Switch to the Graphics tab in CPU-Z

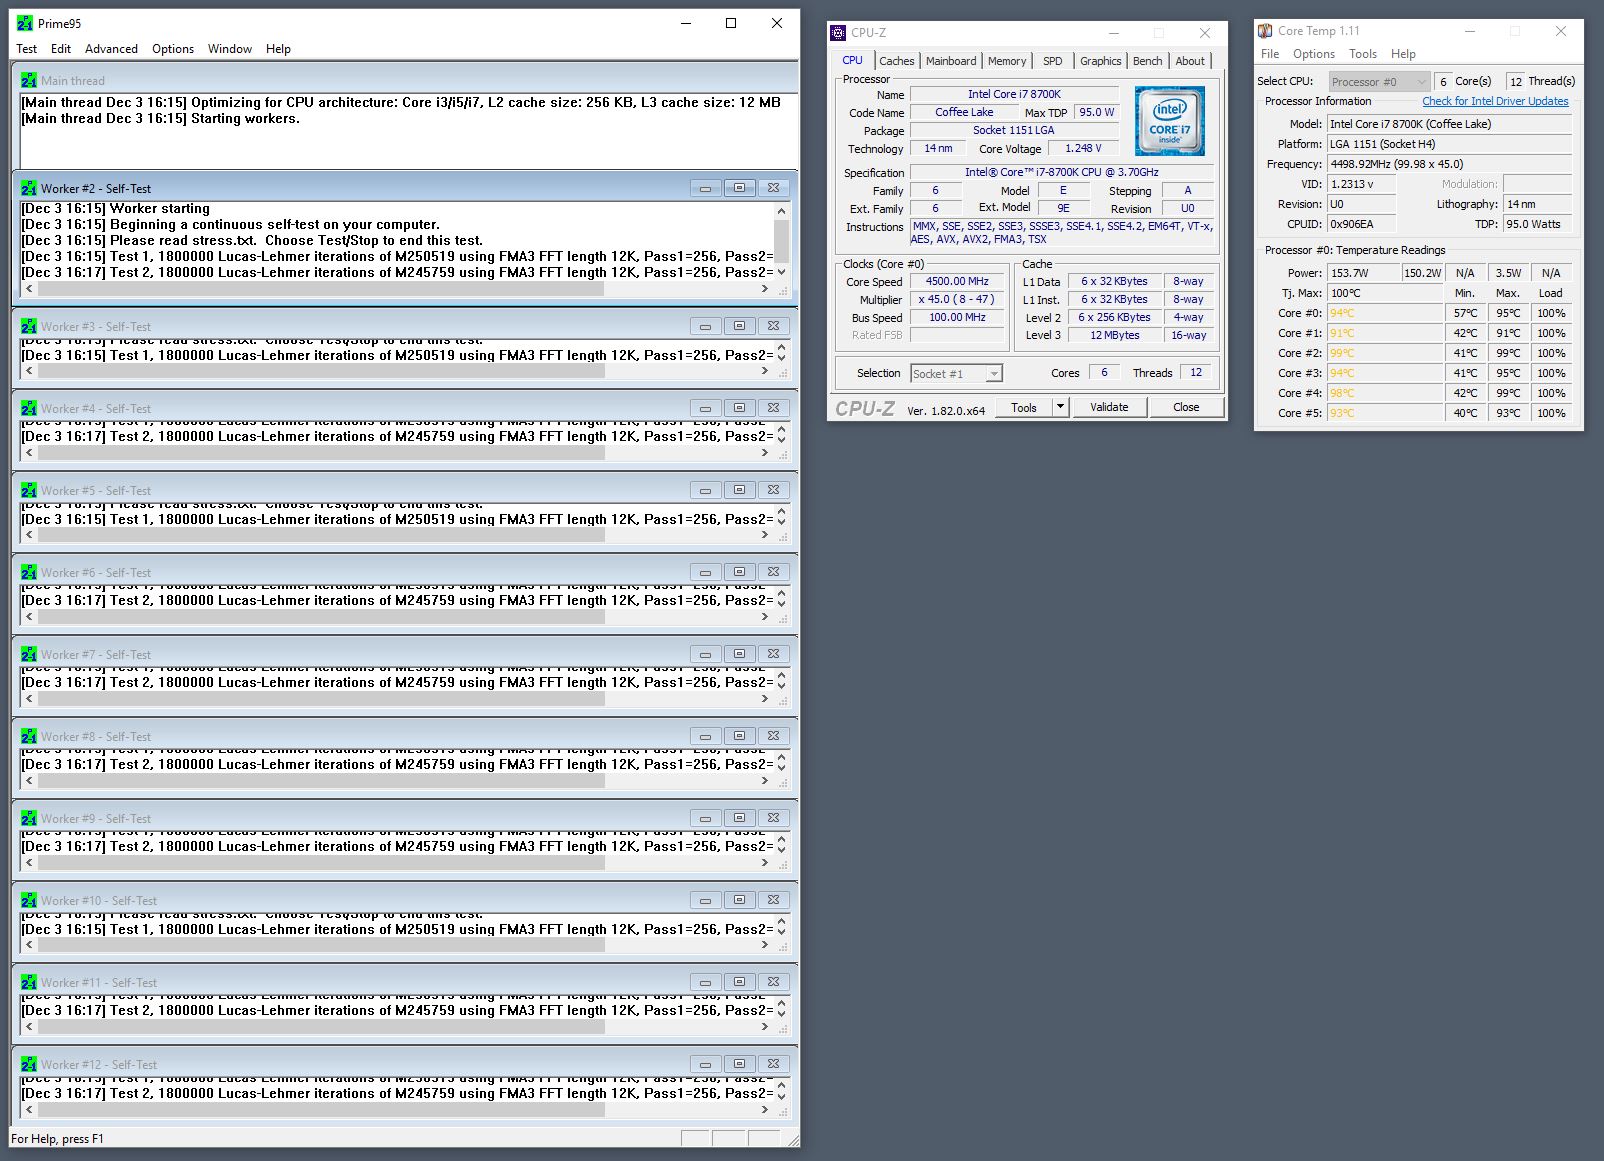click(x=1101, y=61)
